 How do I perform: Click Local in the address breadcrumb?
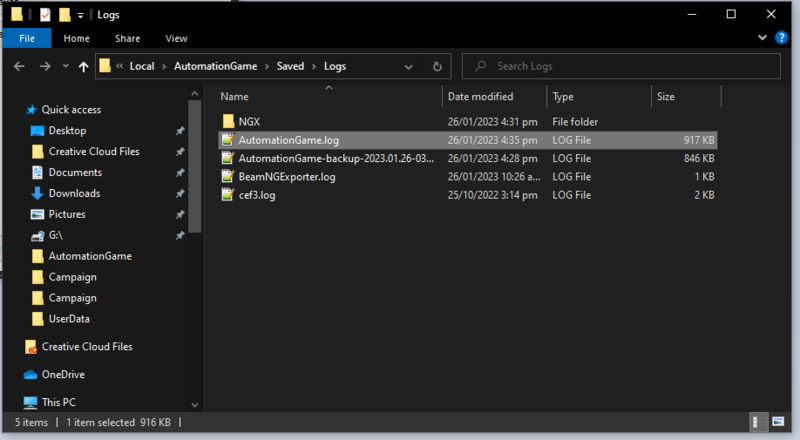142,66
